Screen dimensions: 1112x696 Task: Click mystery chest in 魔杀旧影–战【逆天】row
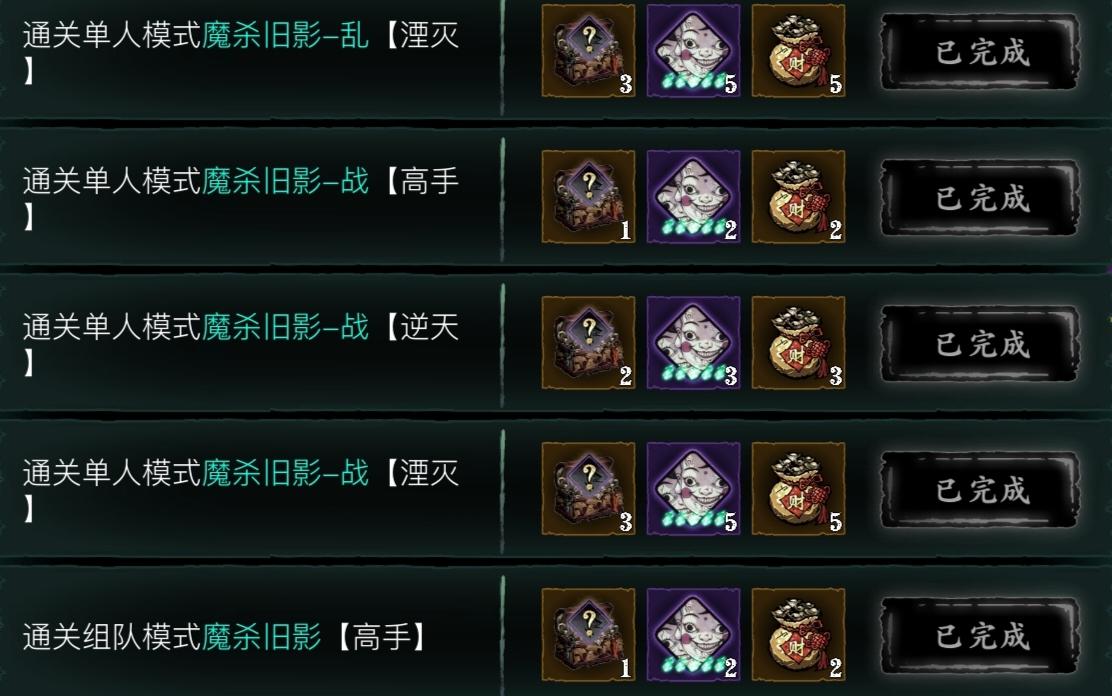tap(589, 343)
